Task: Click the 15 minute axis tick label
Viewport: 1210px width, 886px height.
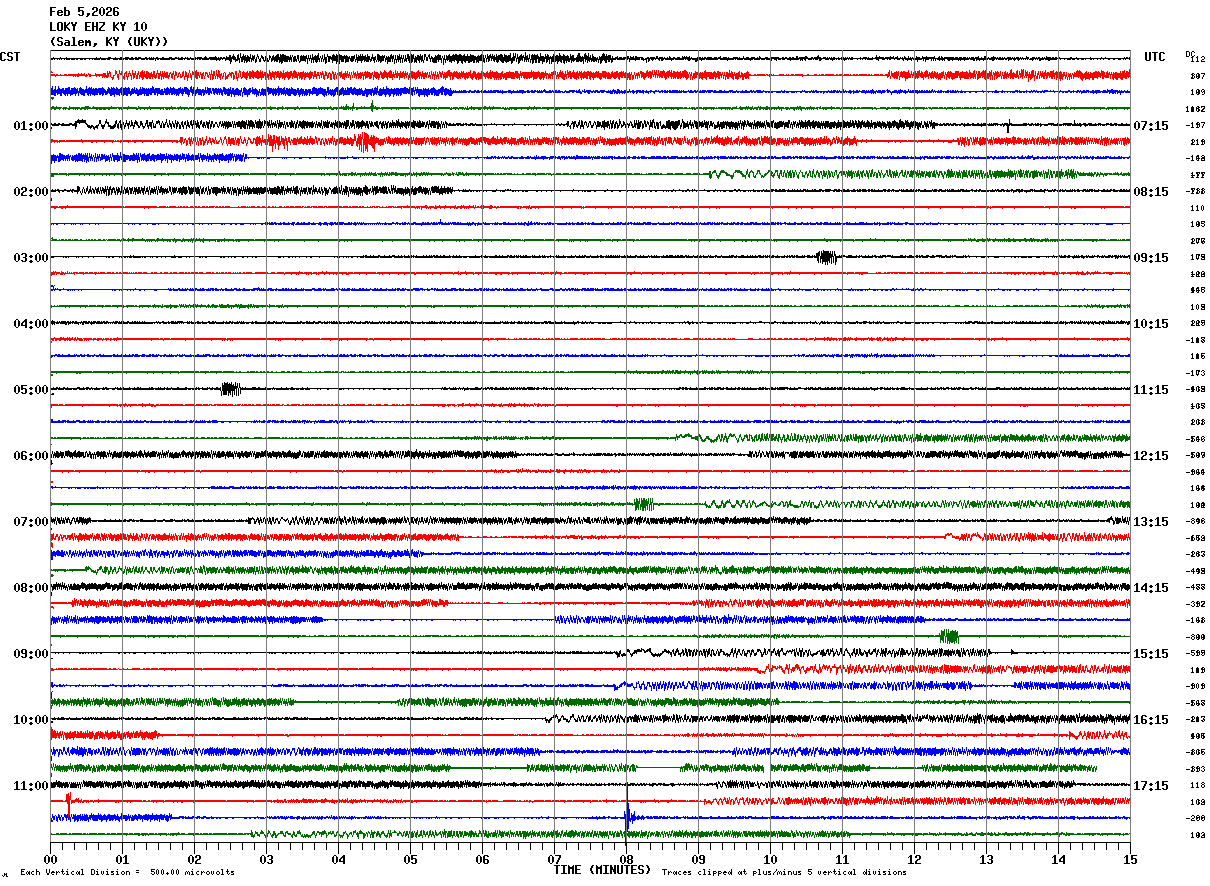Action: tap(1130, 859)
